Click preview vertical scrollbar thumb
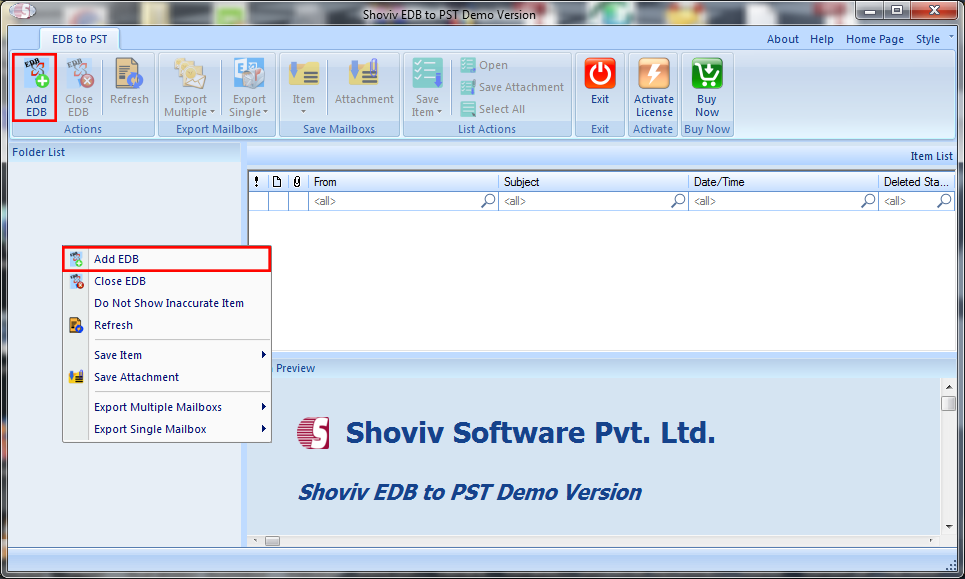The height and width of the screenshot is (579, 965). pyautogui.click(x=949, y=404)
